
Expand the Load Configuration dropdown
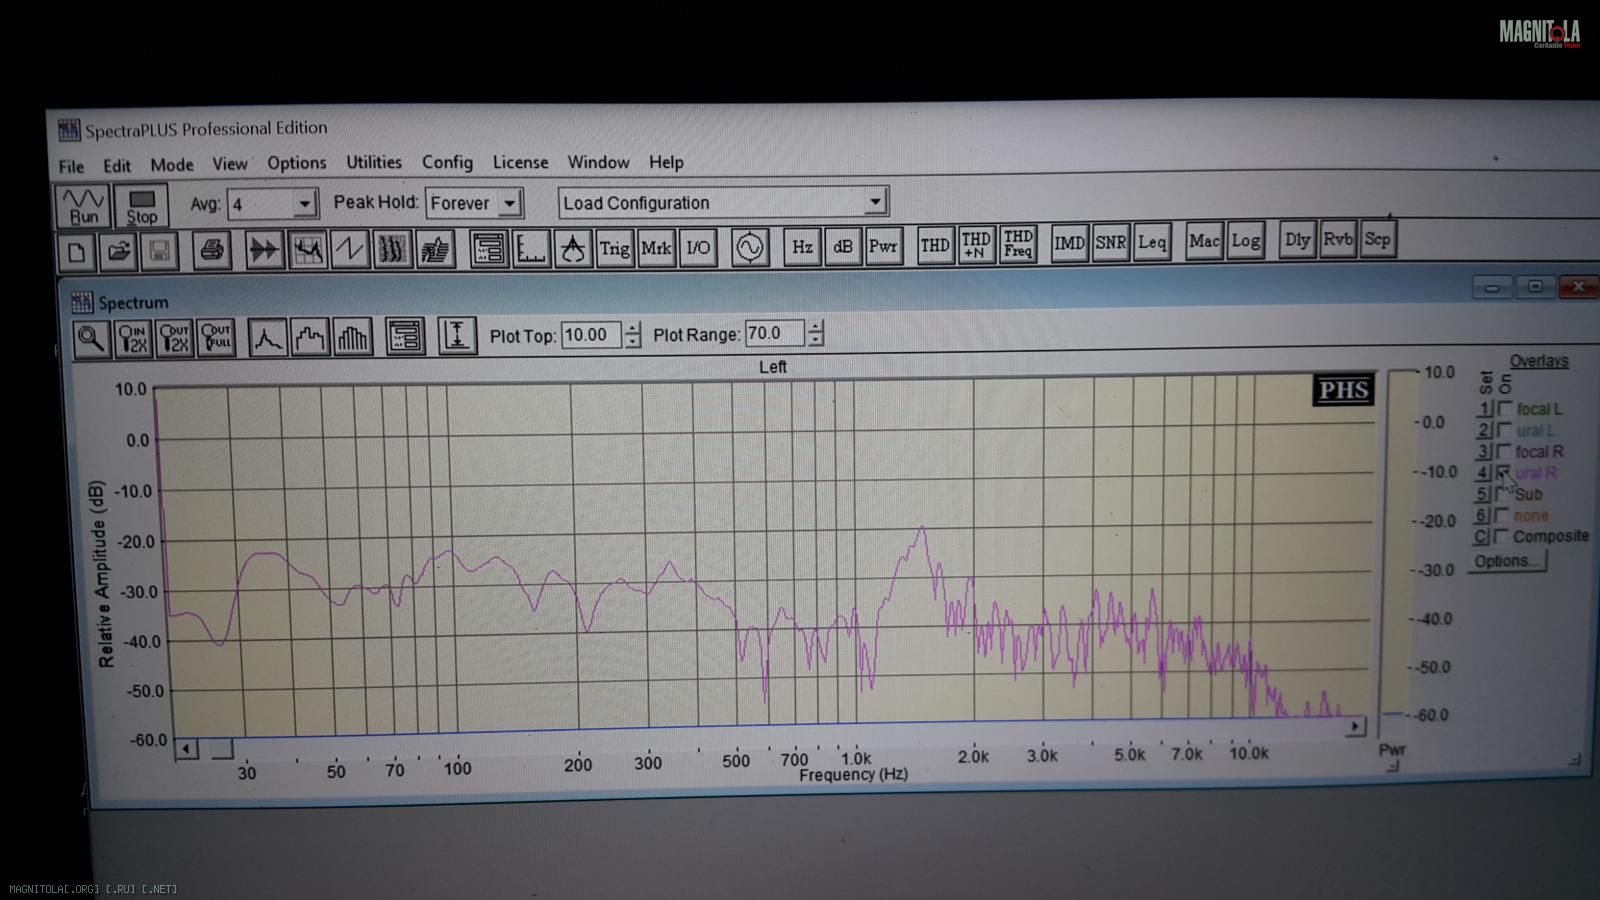tap(875, 201)
